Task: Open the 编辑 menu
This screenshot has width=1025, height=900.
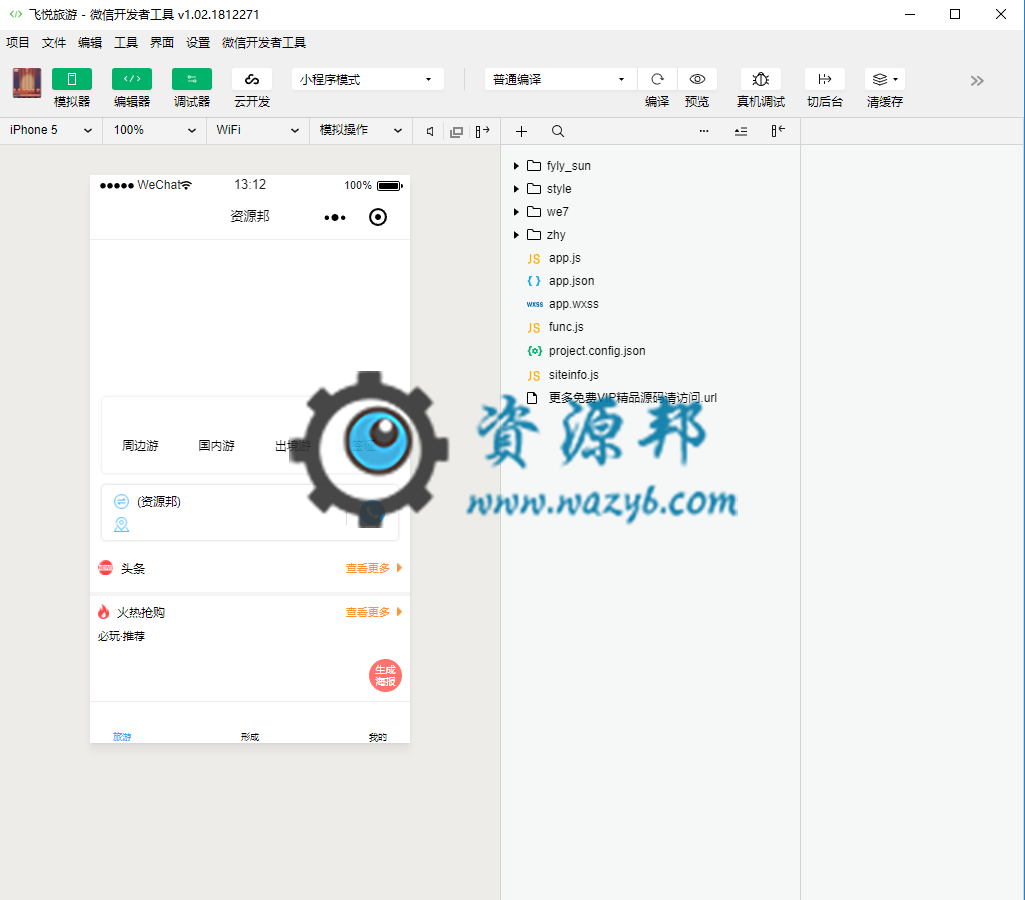Action: (90, 42)
